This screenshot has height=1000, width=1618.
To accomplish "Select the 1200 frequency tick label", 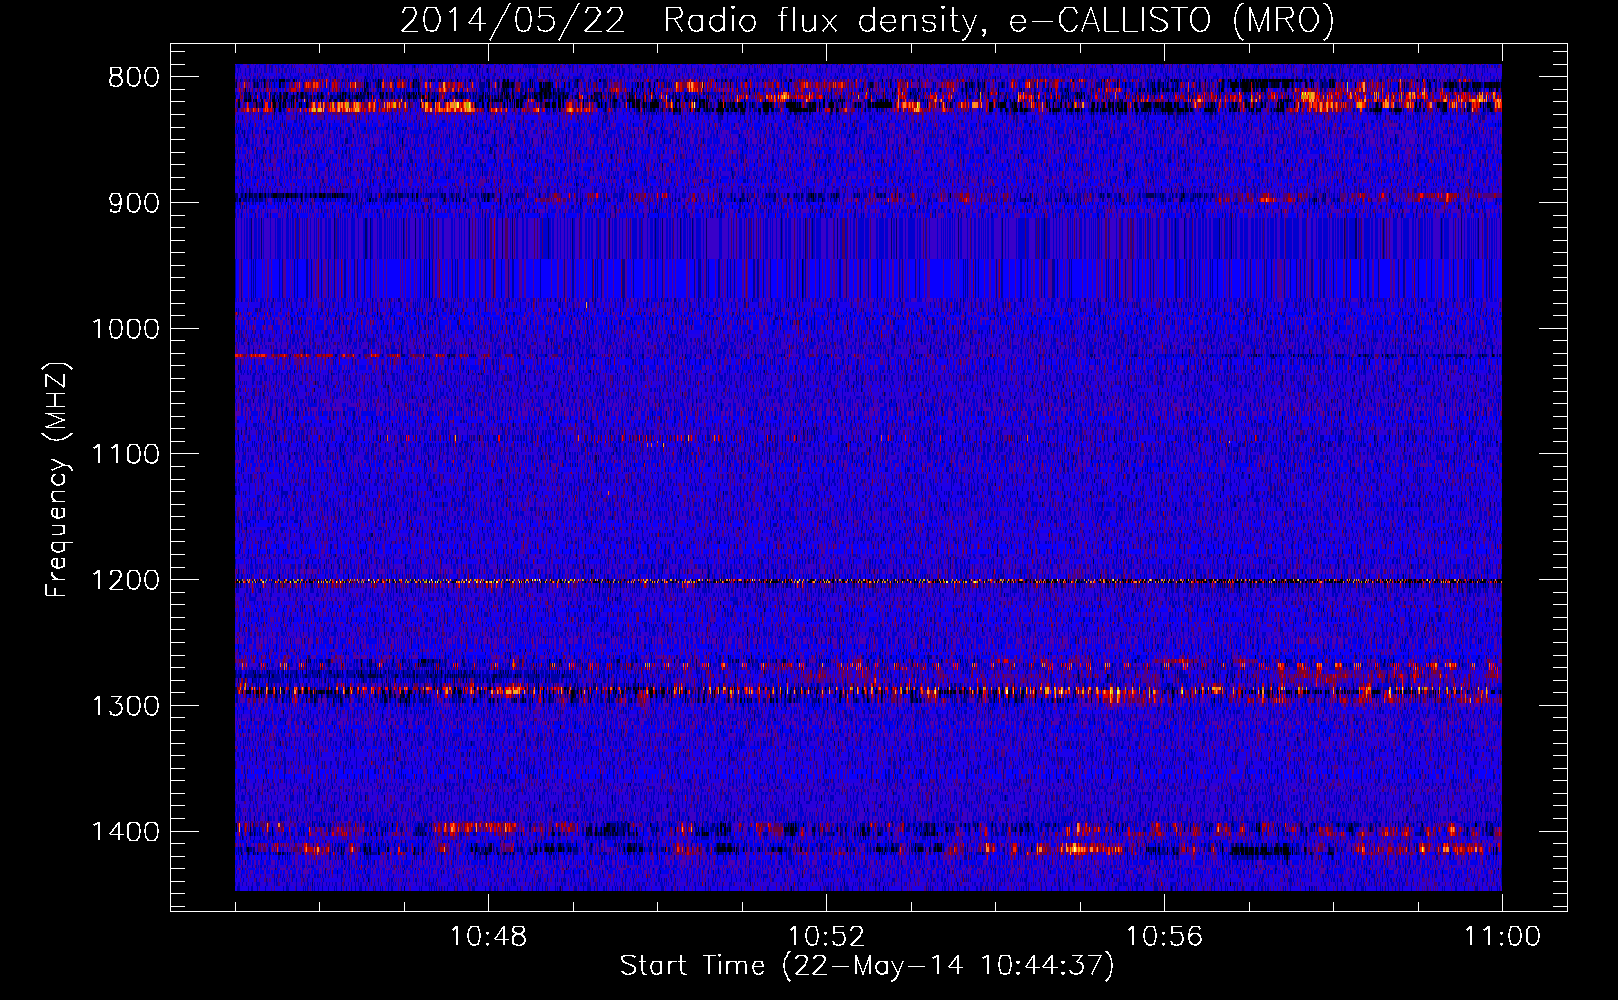I will (x=125, y=581).
